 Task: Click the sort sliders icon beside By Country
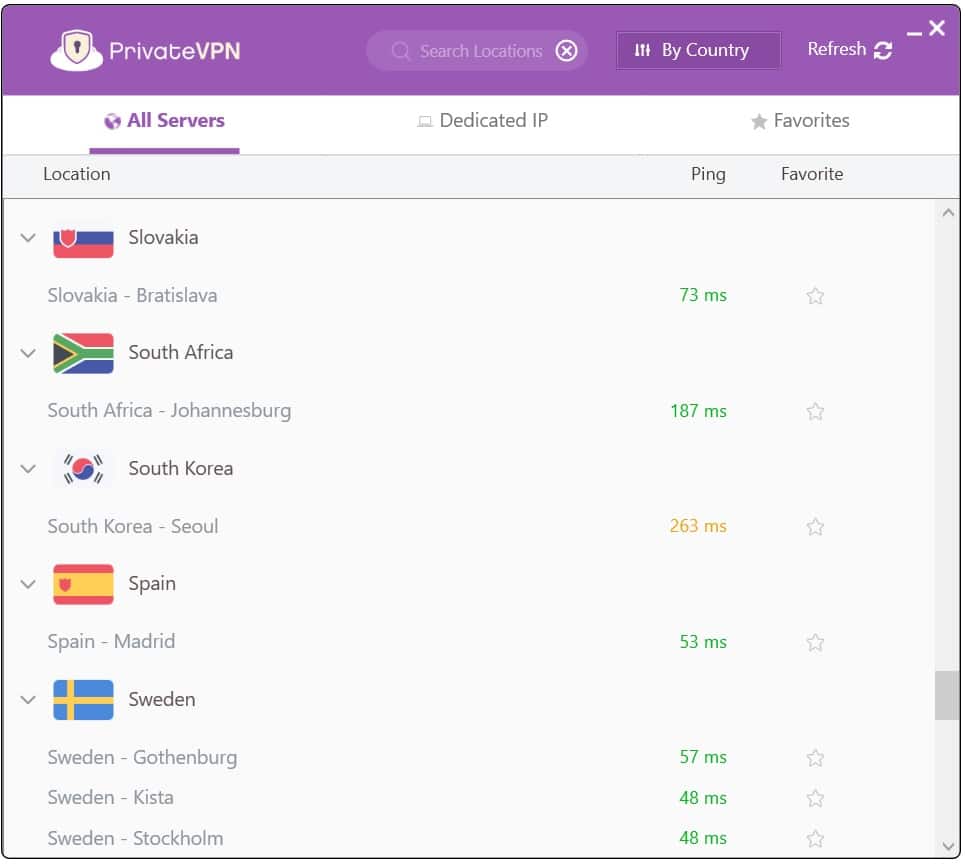point(642,50)
